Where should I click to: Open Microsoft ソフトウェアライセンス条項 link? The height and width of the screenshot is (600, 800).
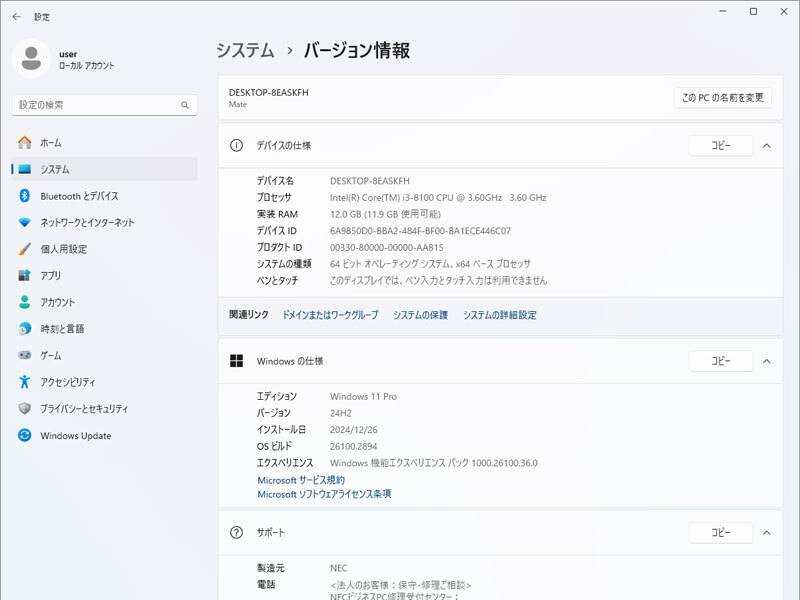coord(324,494)
